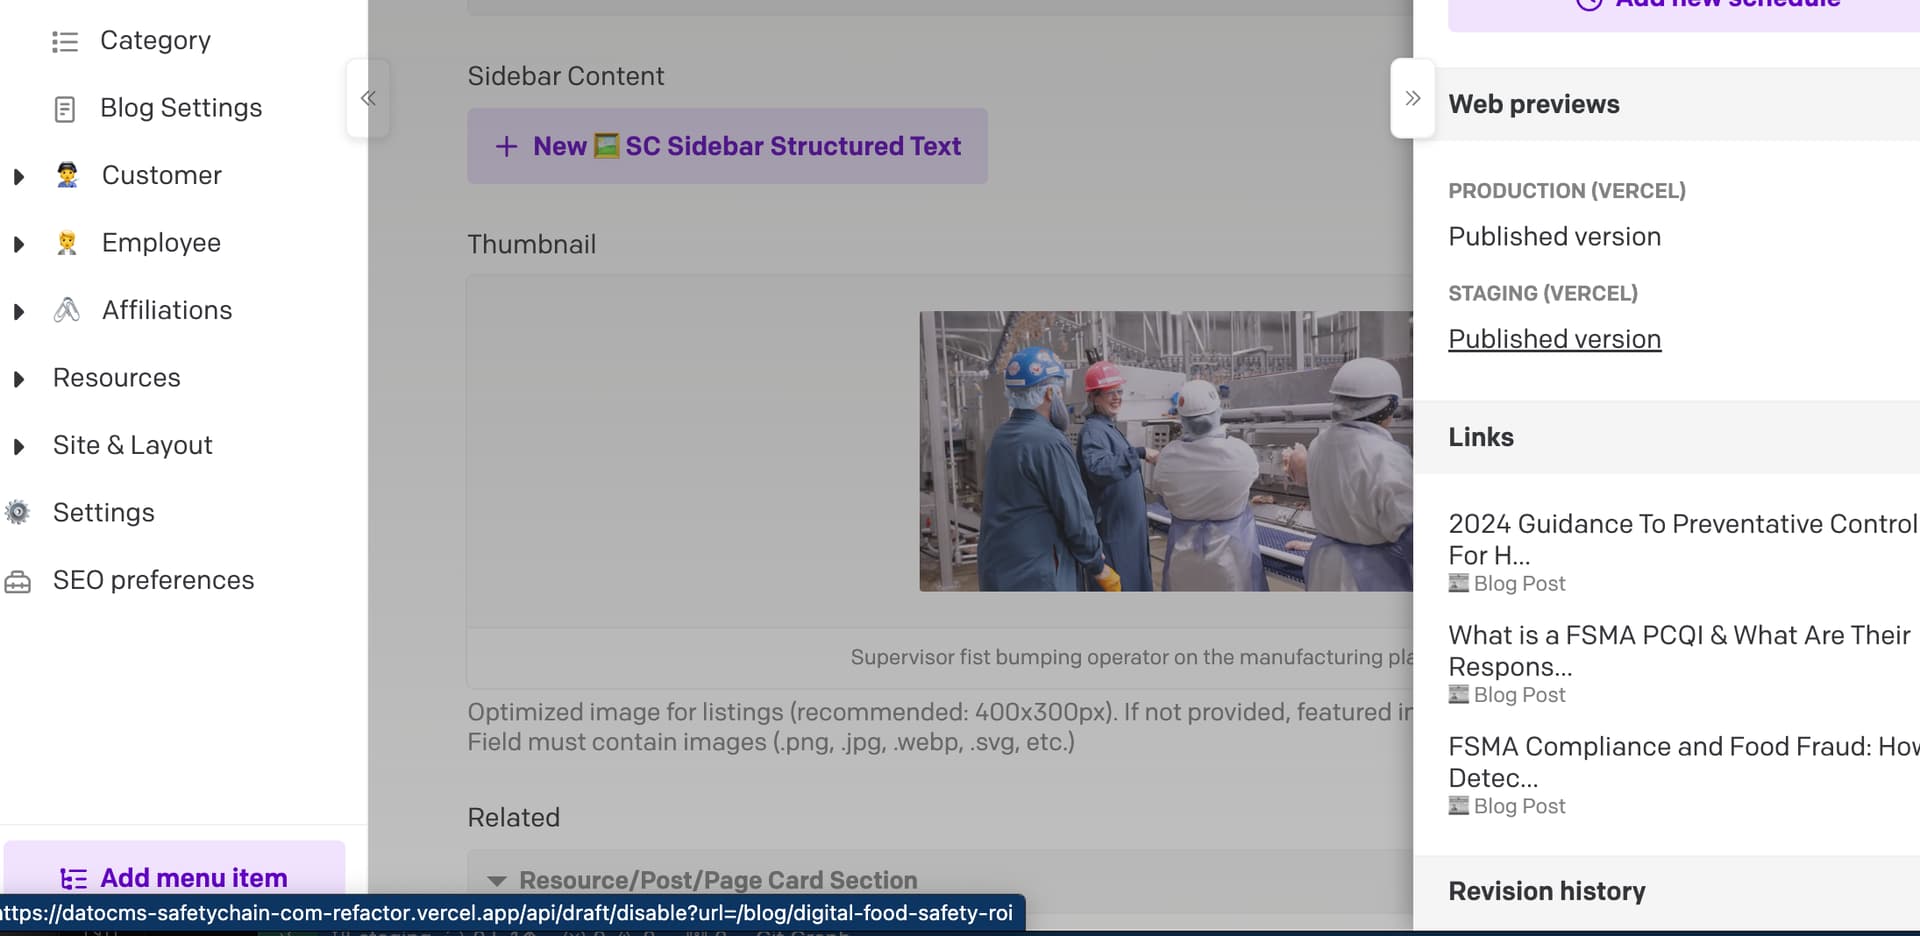Click the thumbnail caption text
The image size is (1920, 936).
pyautogui.click(x=1131, y=657)
